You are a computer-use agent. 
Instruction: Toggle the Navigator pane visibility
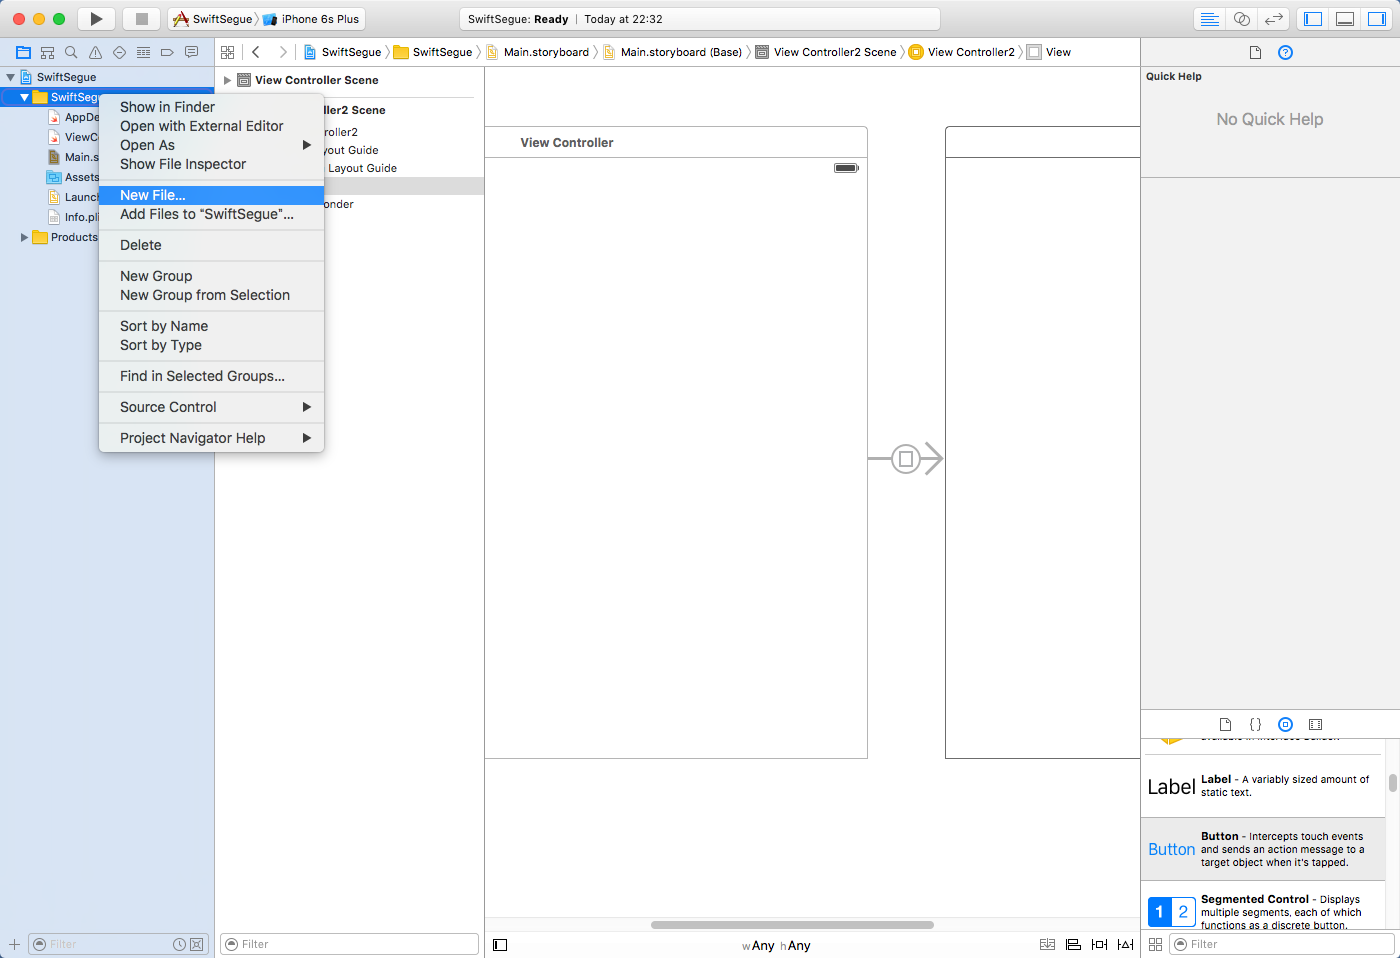1313,19
